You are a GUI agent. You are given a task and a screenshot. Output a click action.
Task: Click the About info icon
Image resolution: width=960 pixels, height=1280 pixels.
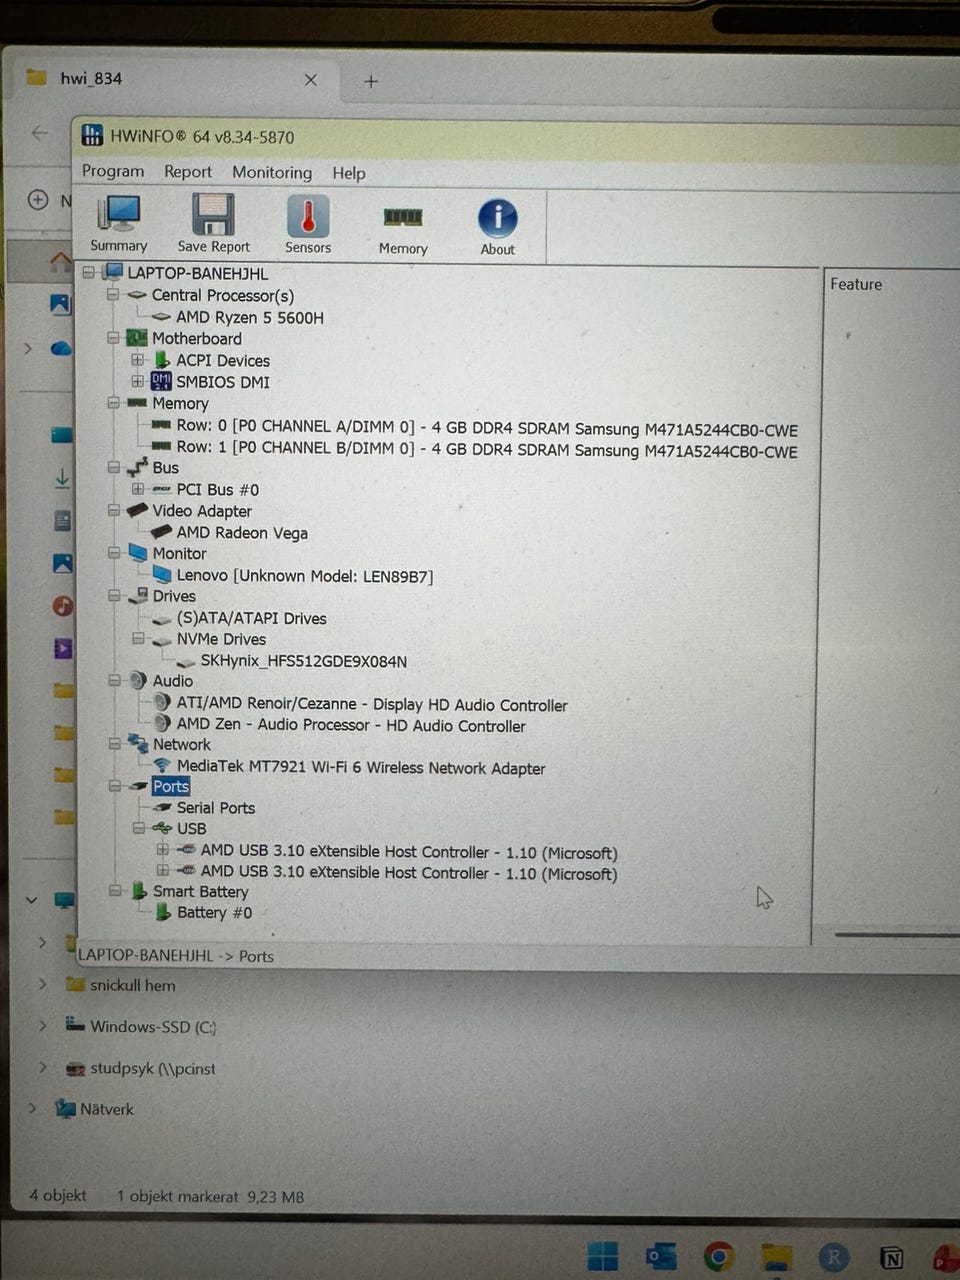(497, 228)
